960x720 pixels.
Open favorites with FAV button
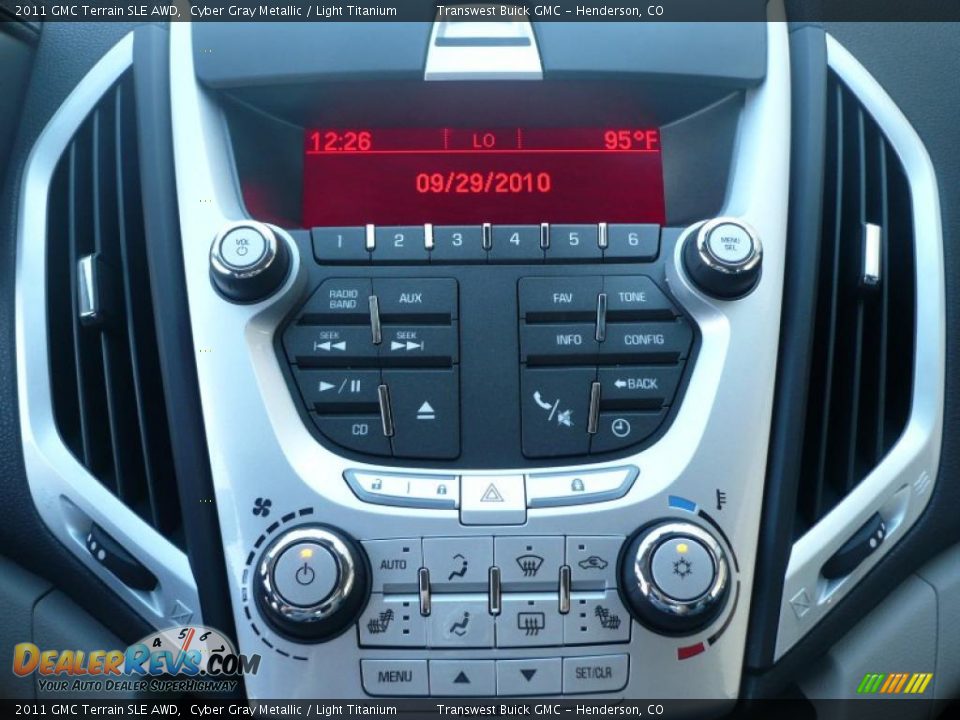pos(560,299)
